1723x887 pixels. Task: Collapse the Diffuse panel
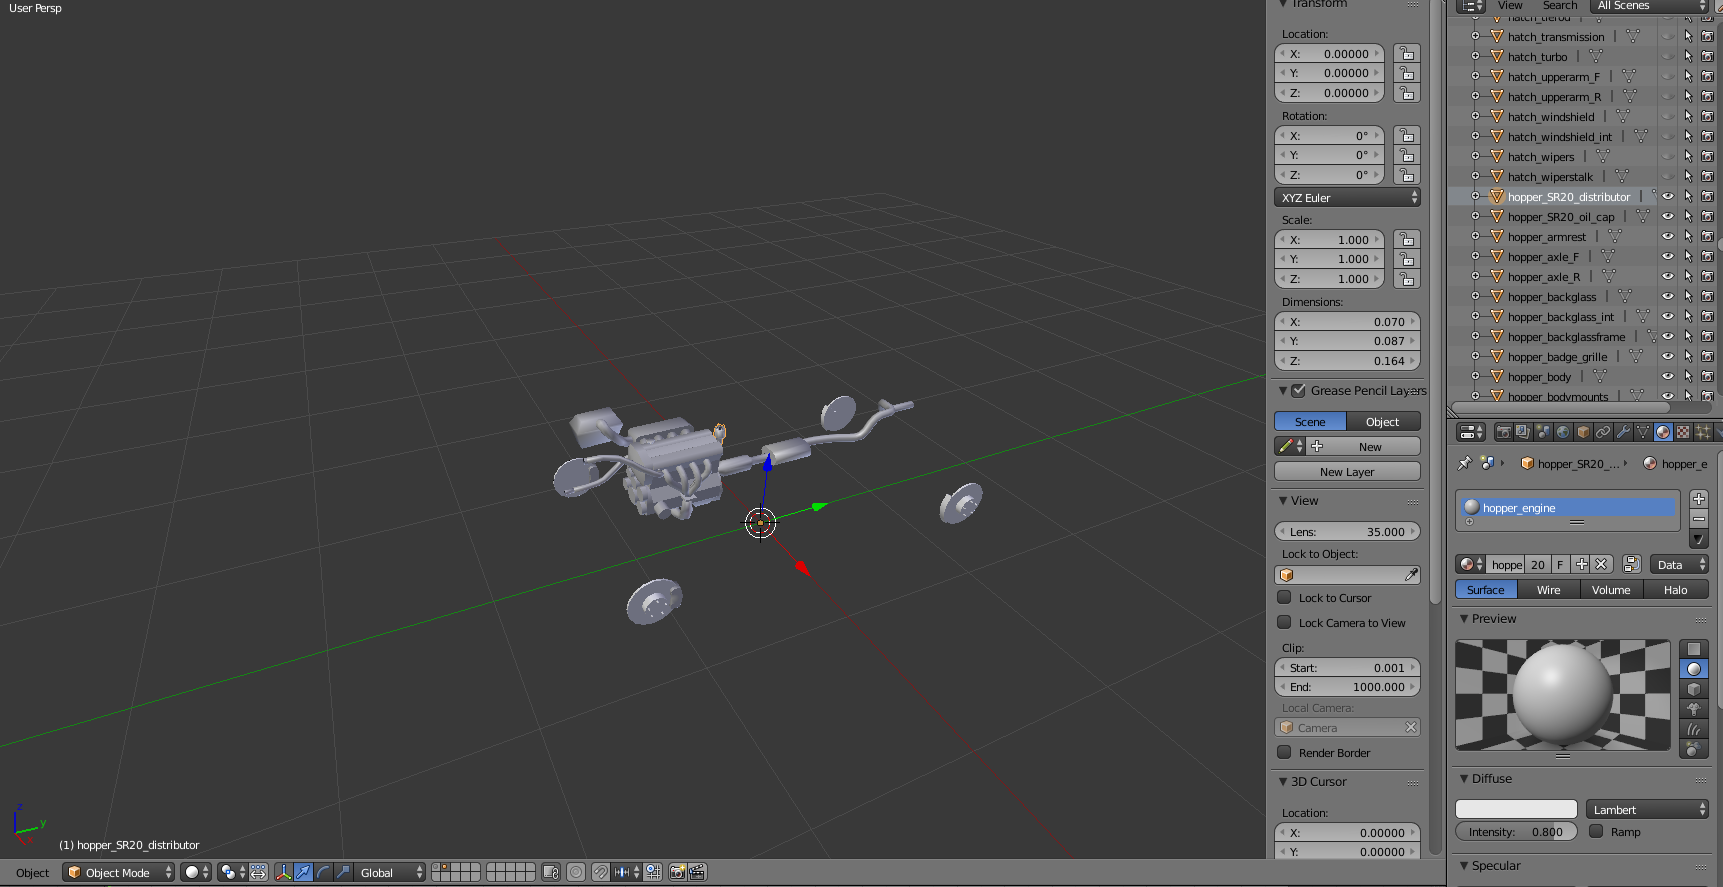coord(1464,779)
